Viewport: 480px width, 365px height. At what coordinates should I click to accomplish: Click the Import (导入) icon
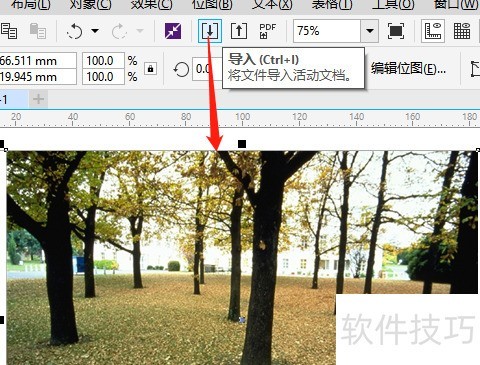point(210,31)
